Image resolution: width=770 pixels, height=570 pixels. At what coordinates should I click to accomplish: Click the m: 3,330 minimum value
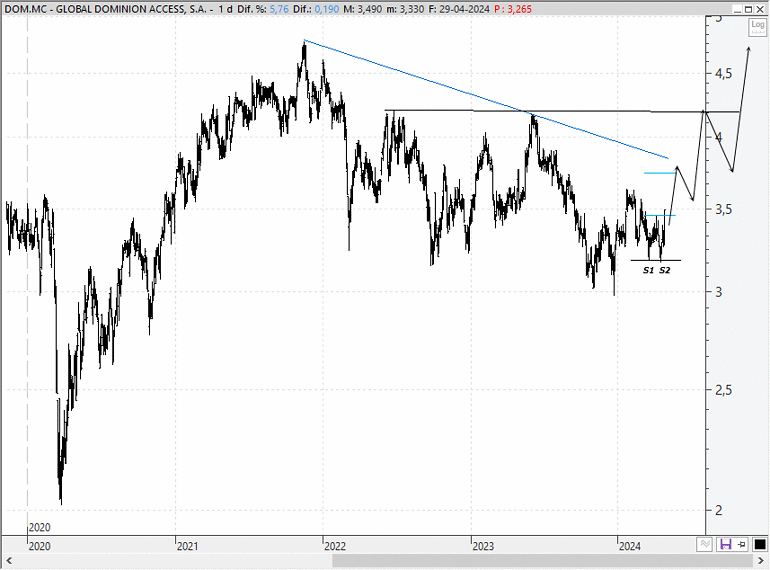(405, 9)
